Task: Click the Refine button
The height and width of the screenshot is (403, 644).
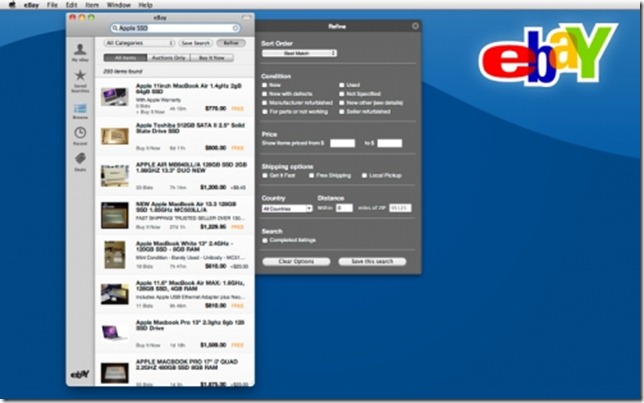Action: point(231,43)
